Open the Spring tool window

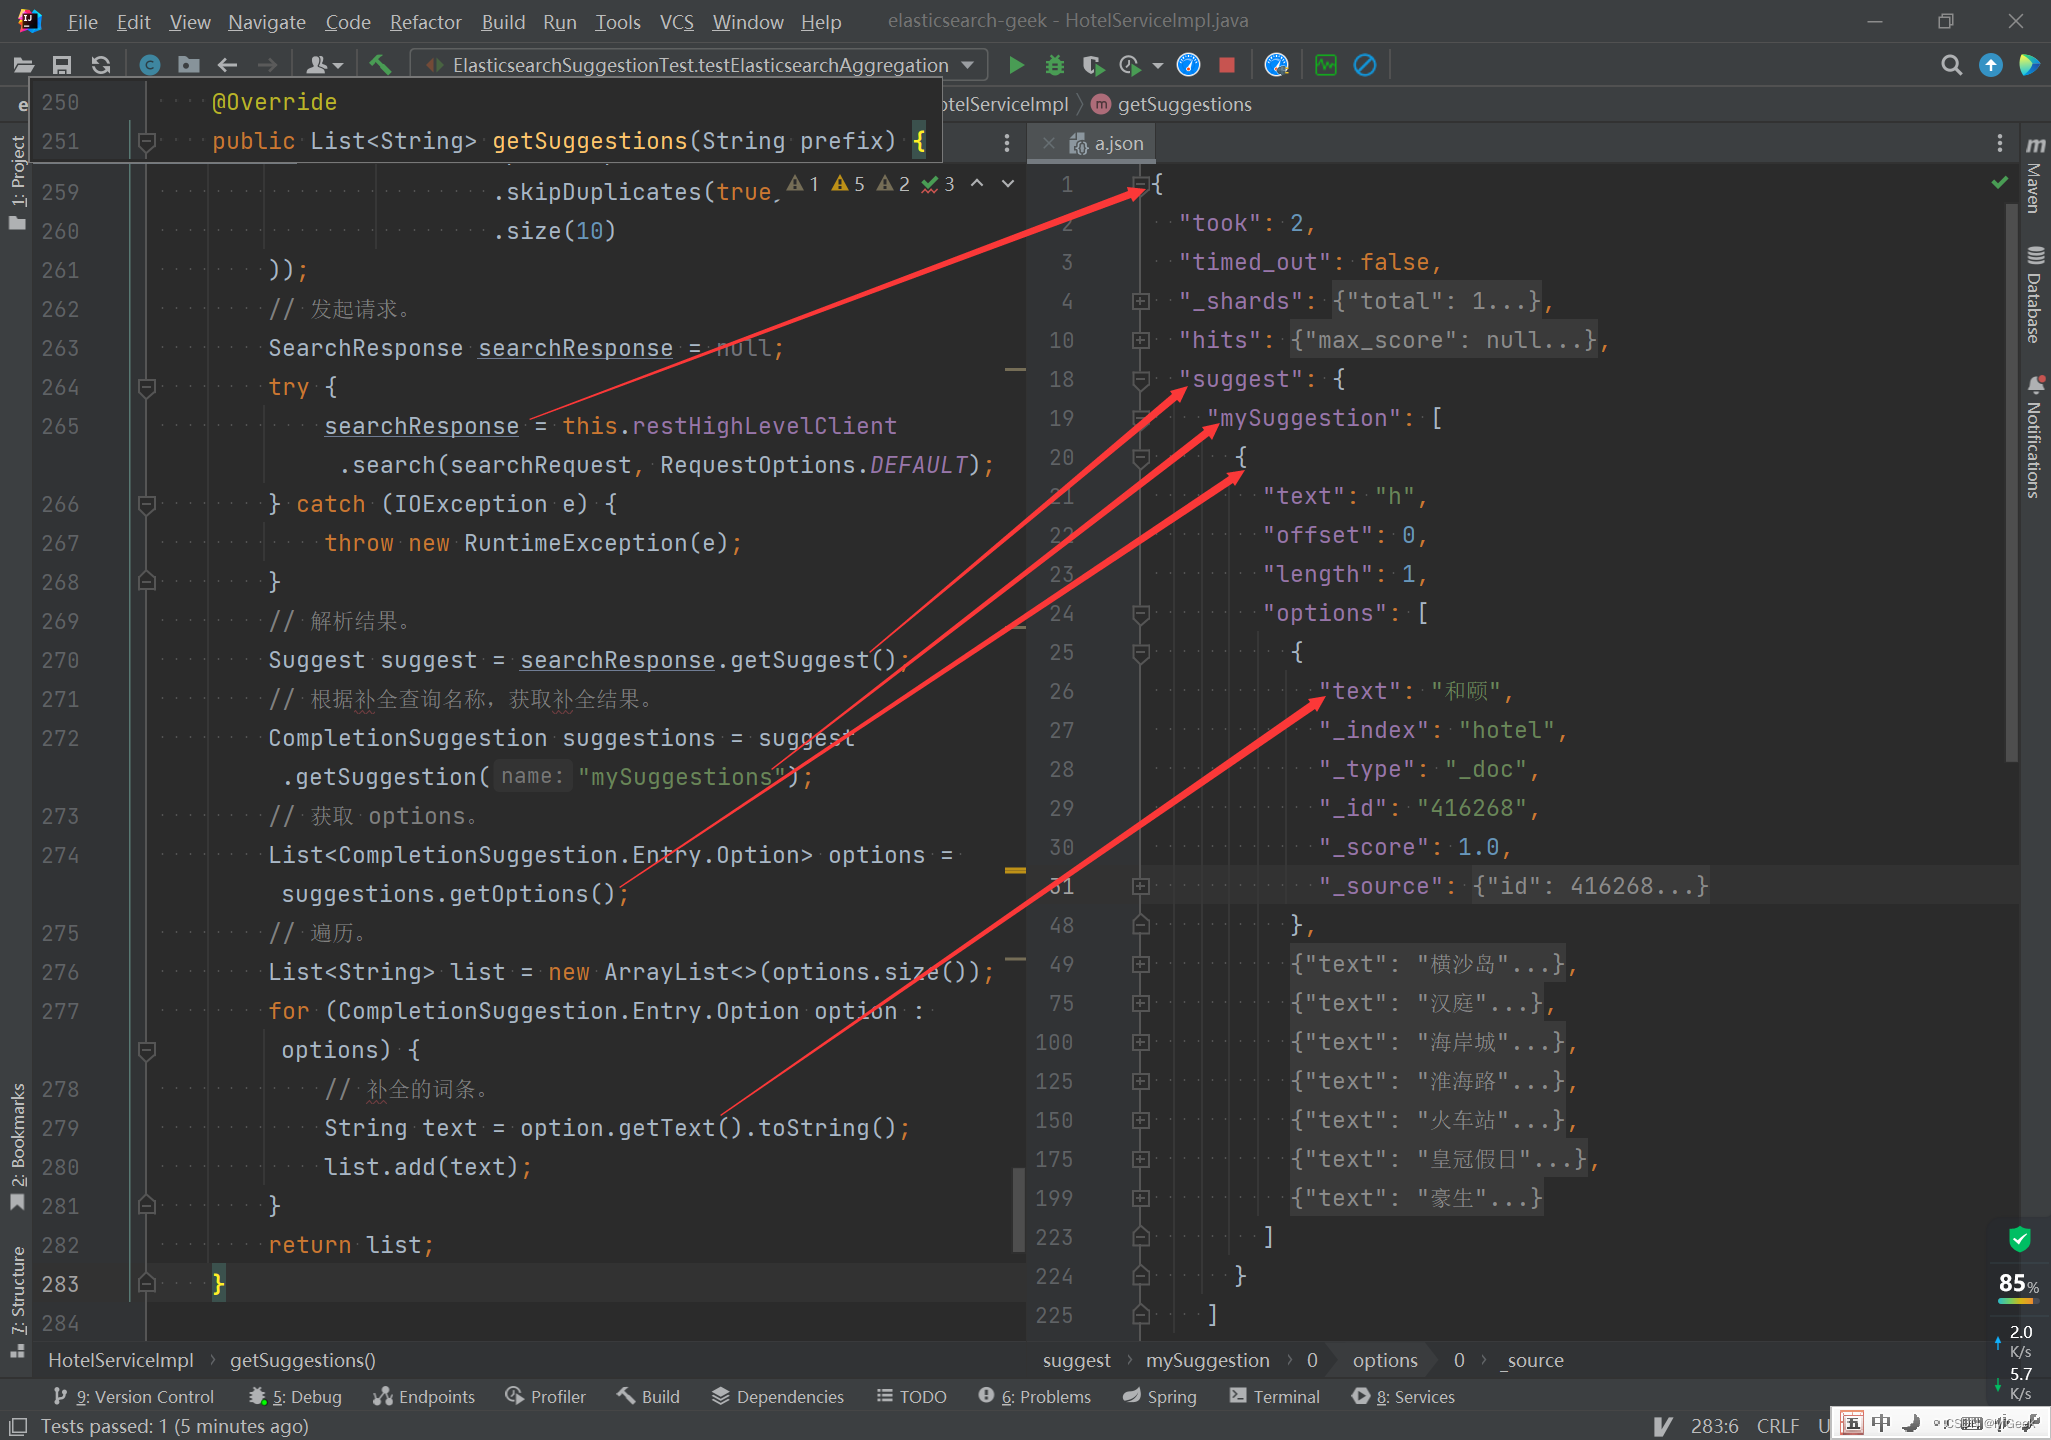coord(1160,1396)
